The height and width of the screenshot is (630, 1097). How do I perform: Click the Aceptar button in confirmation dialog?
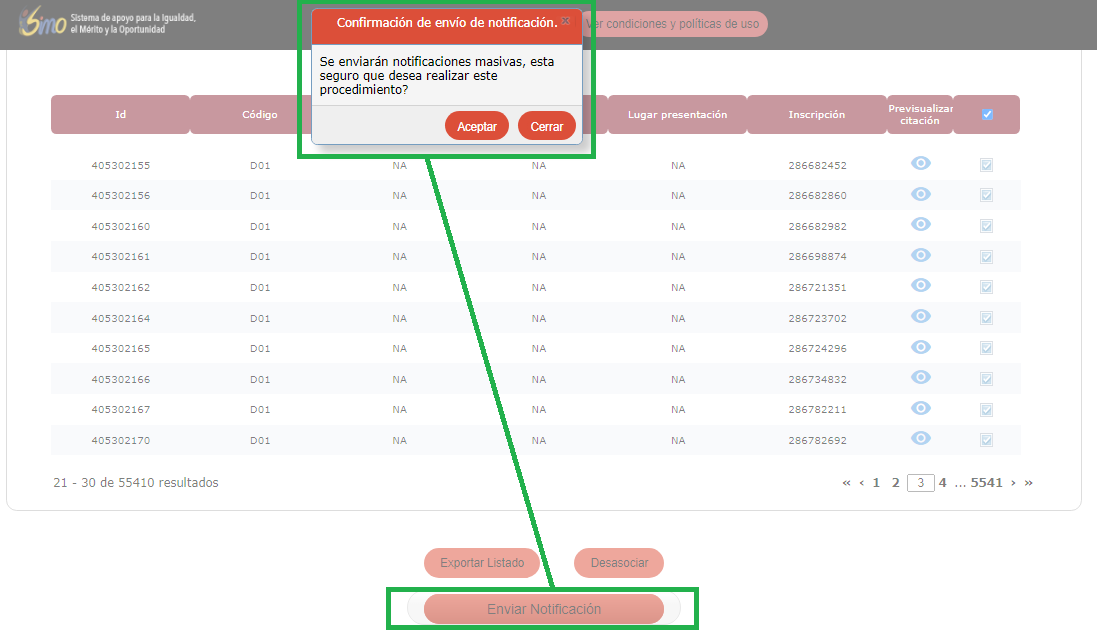coord(477,127)
